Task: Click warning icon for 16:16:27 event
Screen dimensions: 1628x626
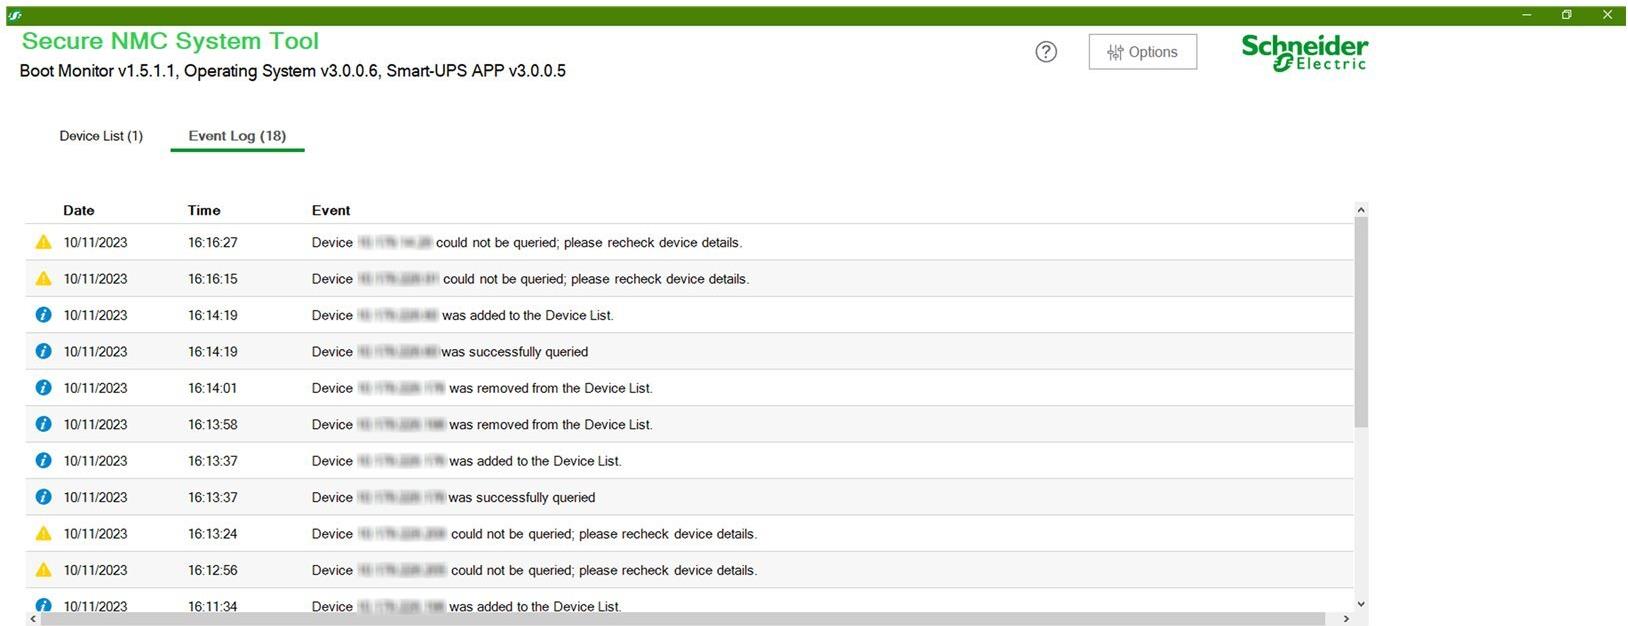Action: (x=43, y=242)
